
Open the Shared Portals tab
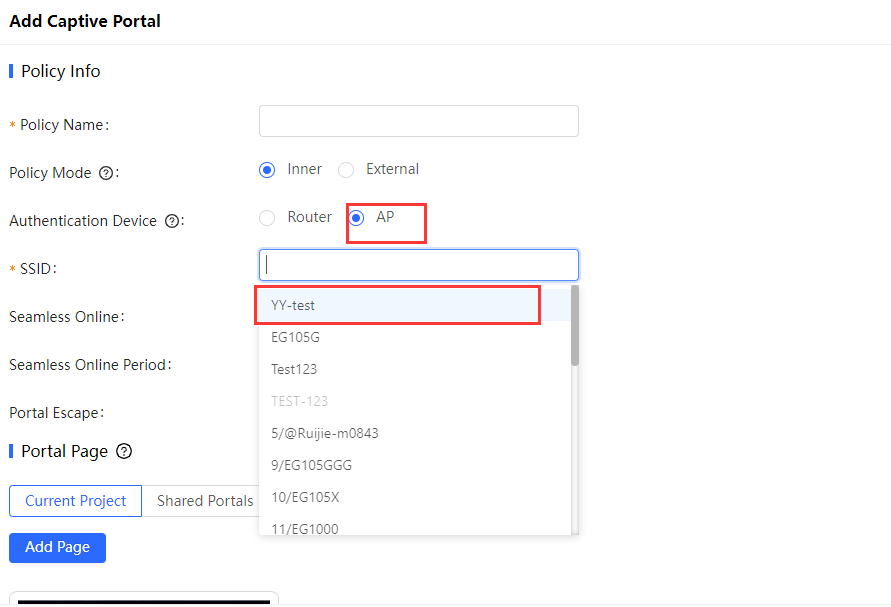coord(204,501)
